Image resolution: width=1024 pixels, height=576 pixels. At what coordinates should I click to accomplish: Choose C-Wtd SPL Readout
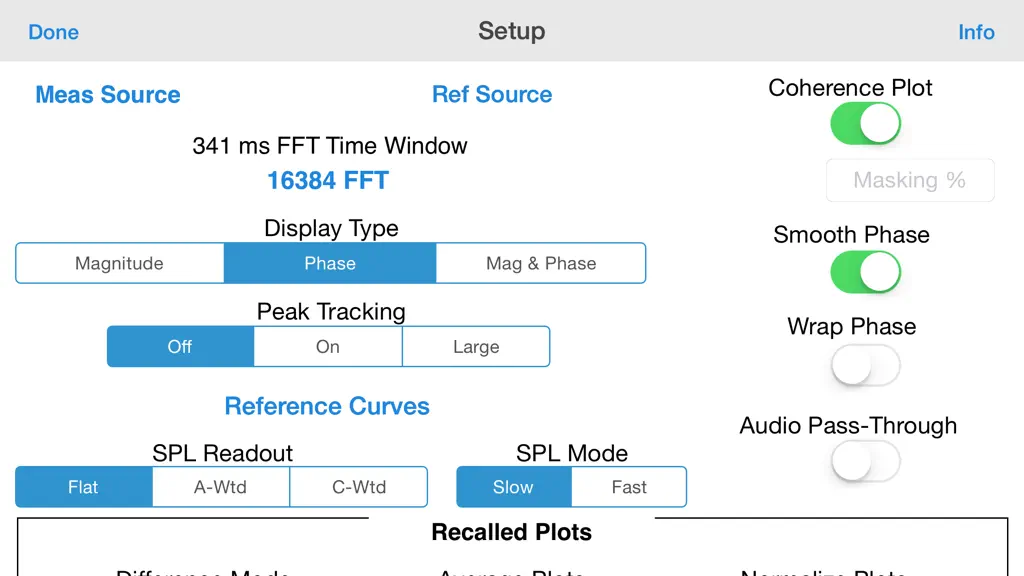click(x=359, y=487)
